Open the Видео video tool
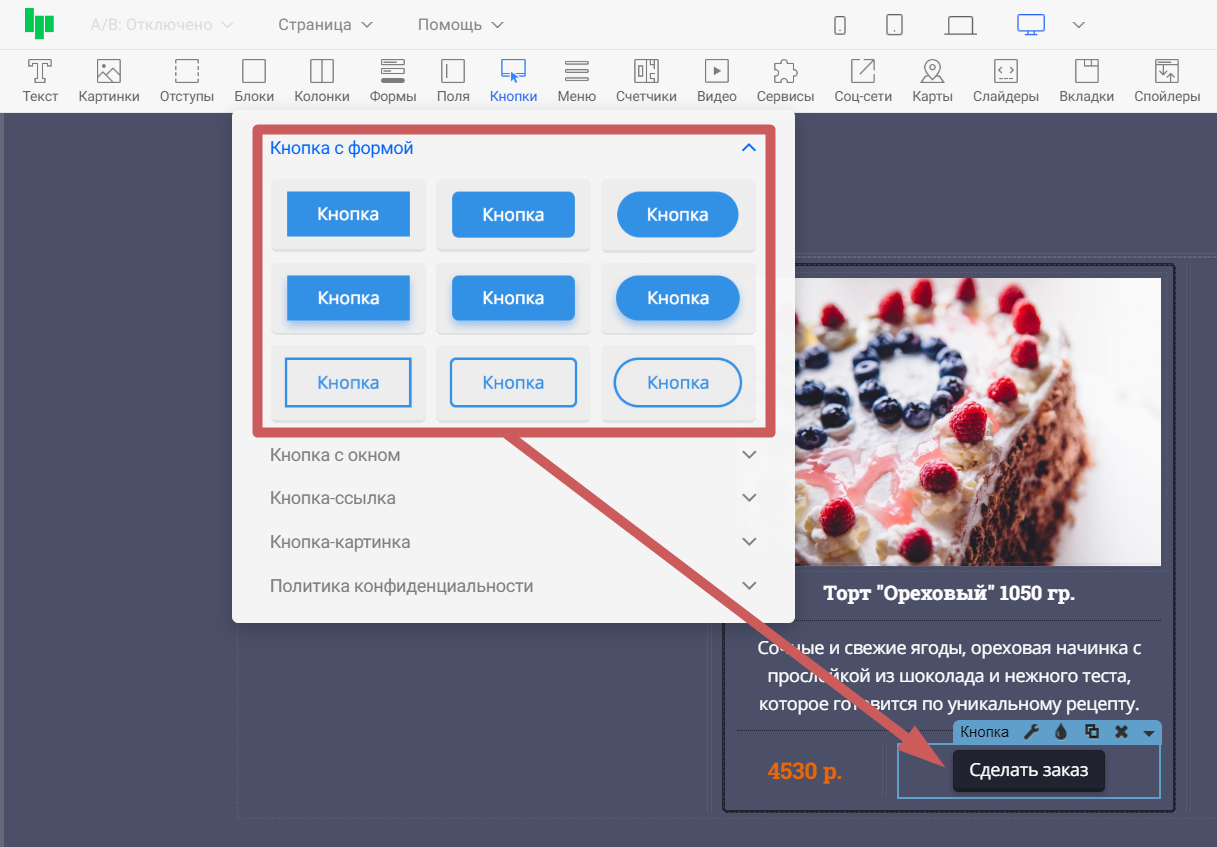The height and width of the screenshot is (847, 1217). 716,81
